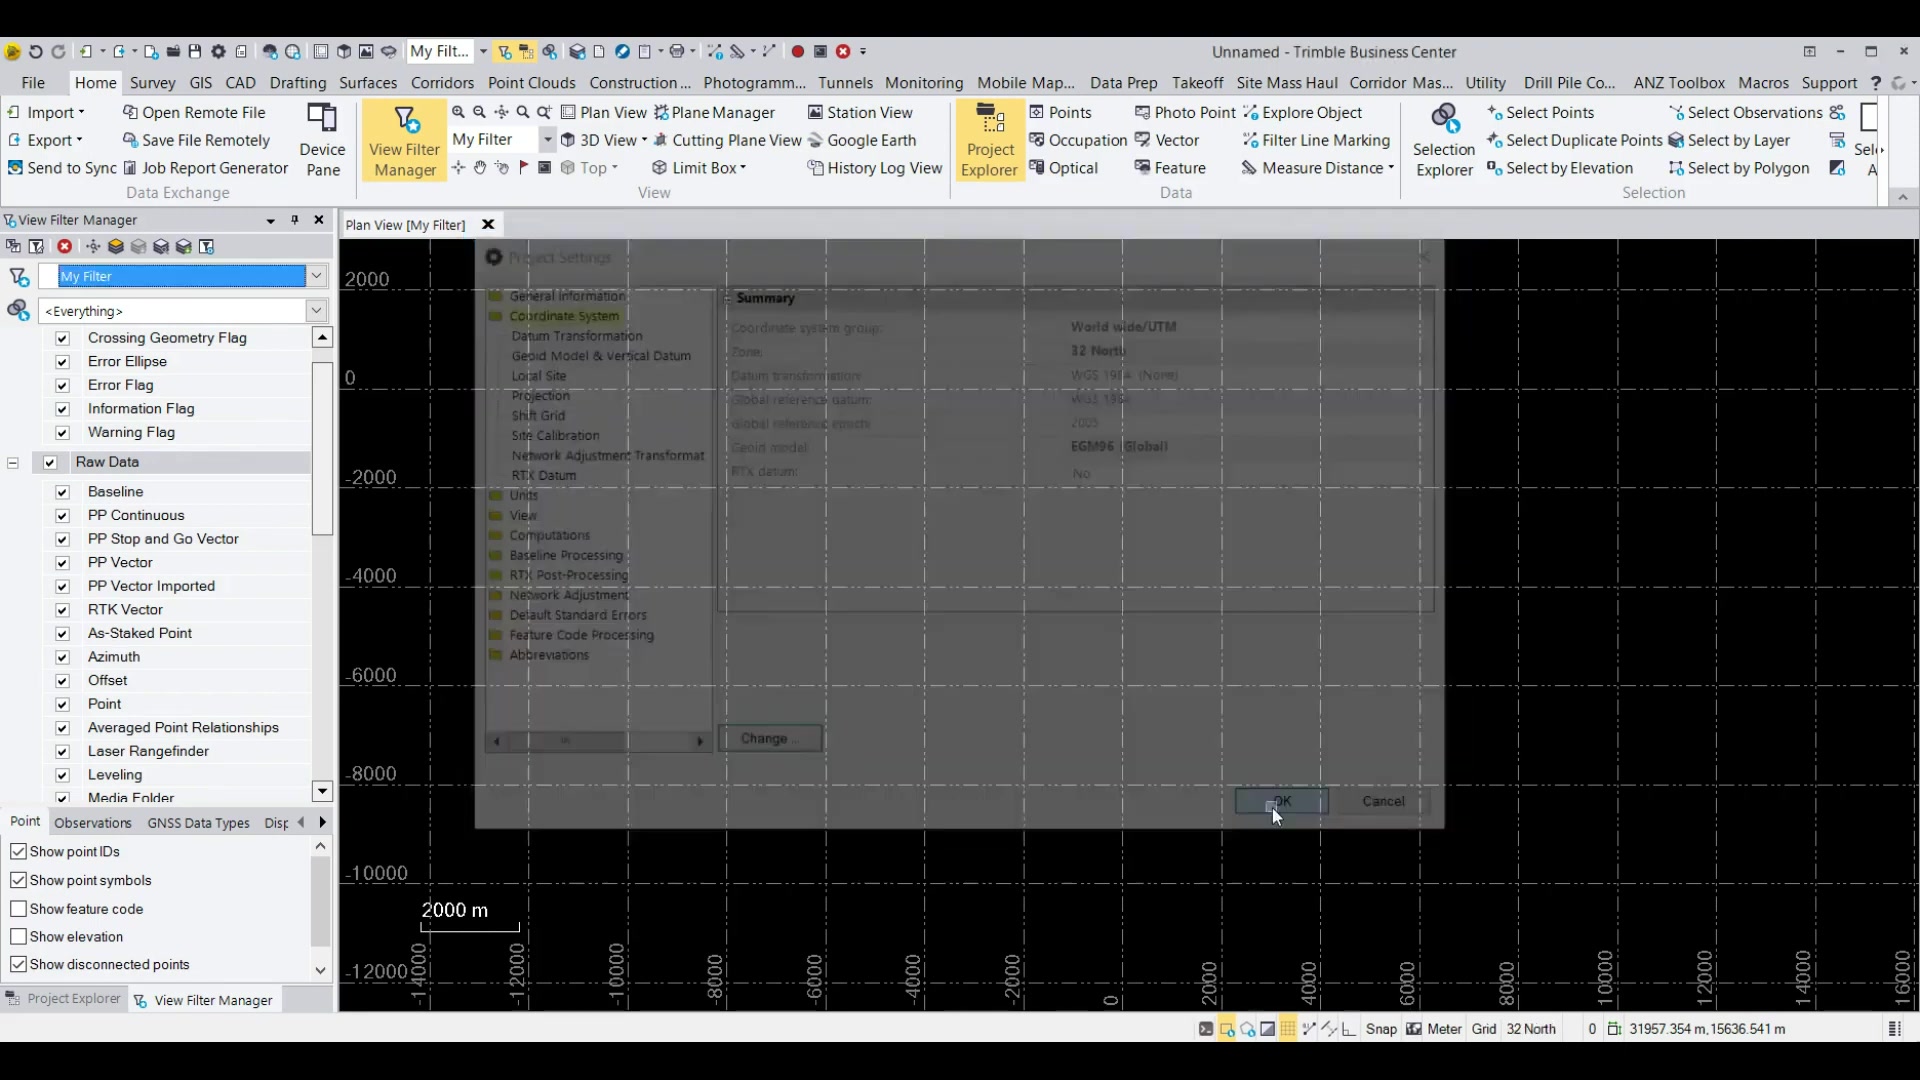The width and height of the screenshot is (1920, 1080).
Task: Switch to the Point Clouds ribbon tab
Action: pos(531,83)
